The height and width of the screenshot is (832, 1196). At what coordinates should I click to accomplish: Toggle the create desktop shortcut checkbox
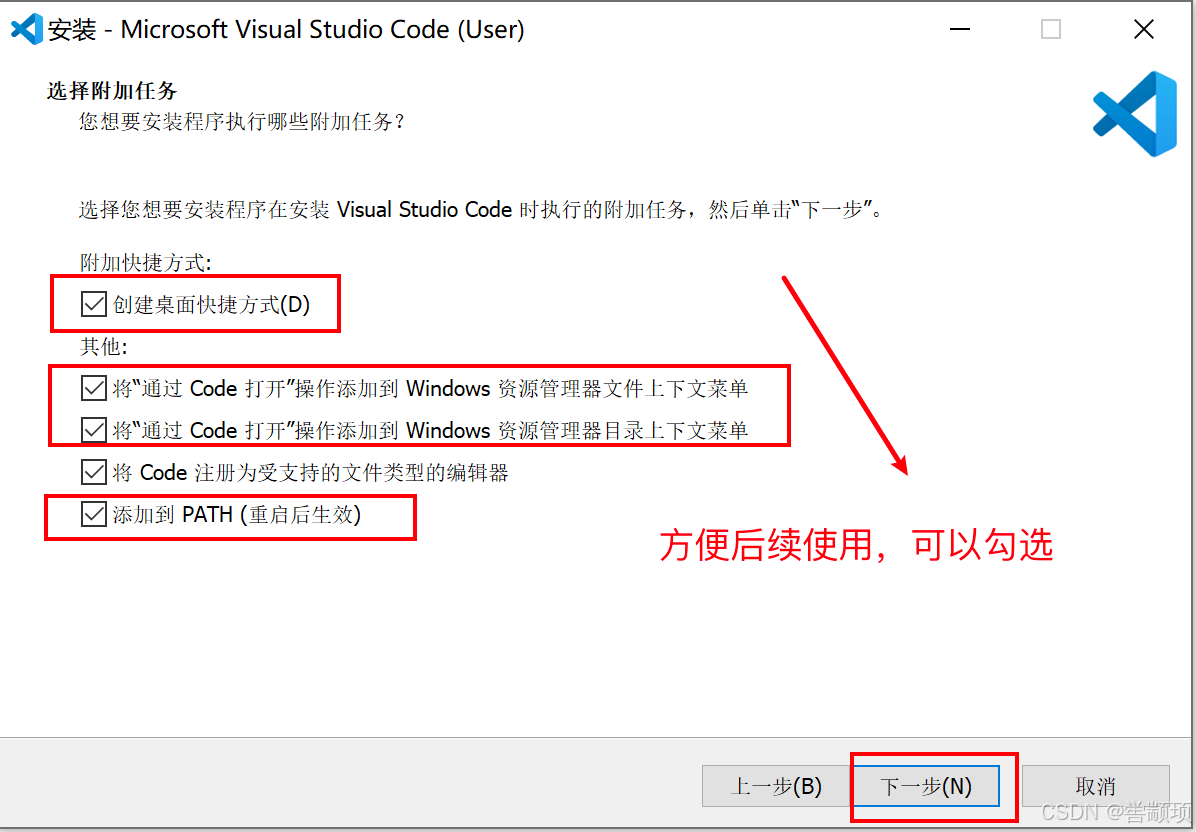coord(93,304)
